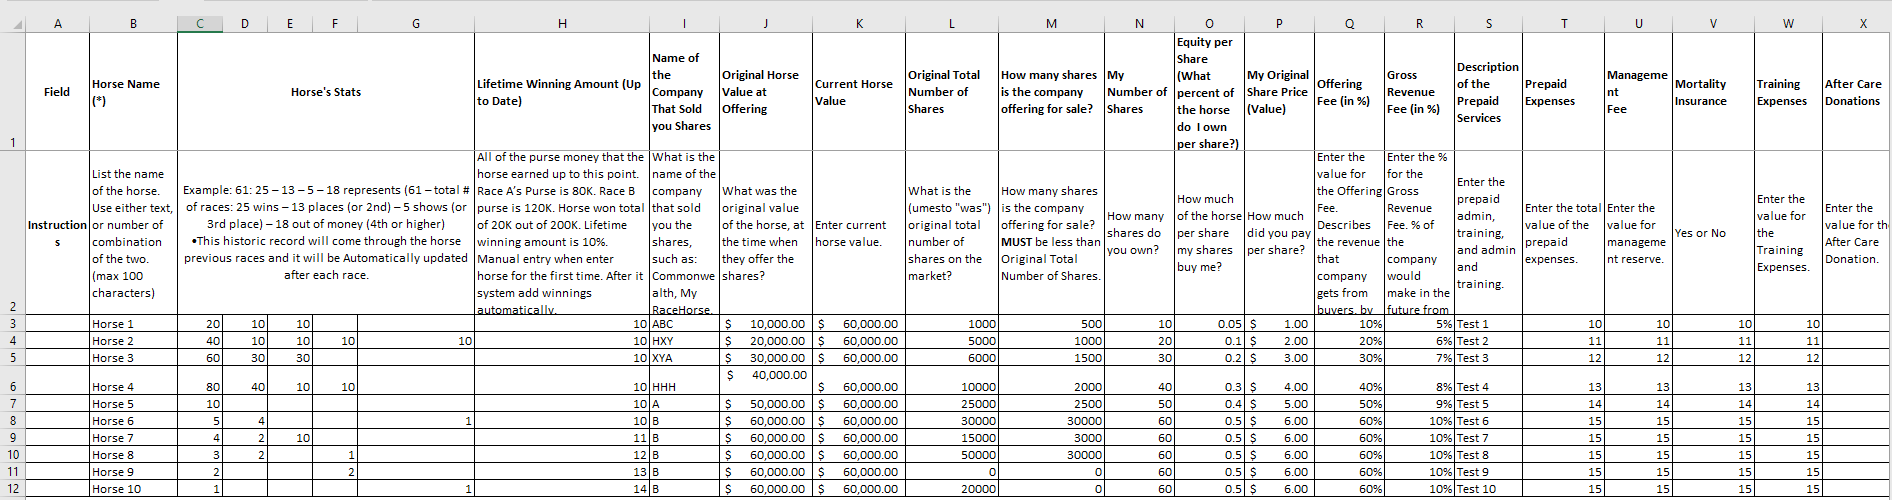
Task: Select the 'Test 10' description cell
Action: point(1488,489)
